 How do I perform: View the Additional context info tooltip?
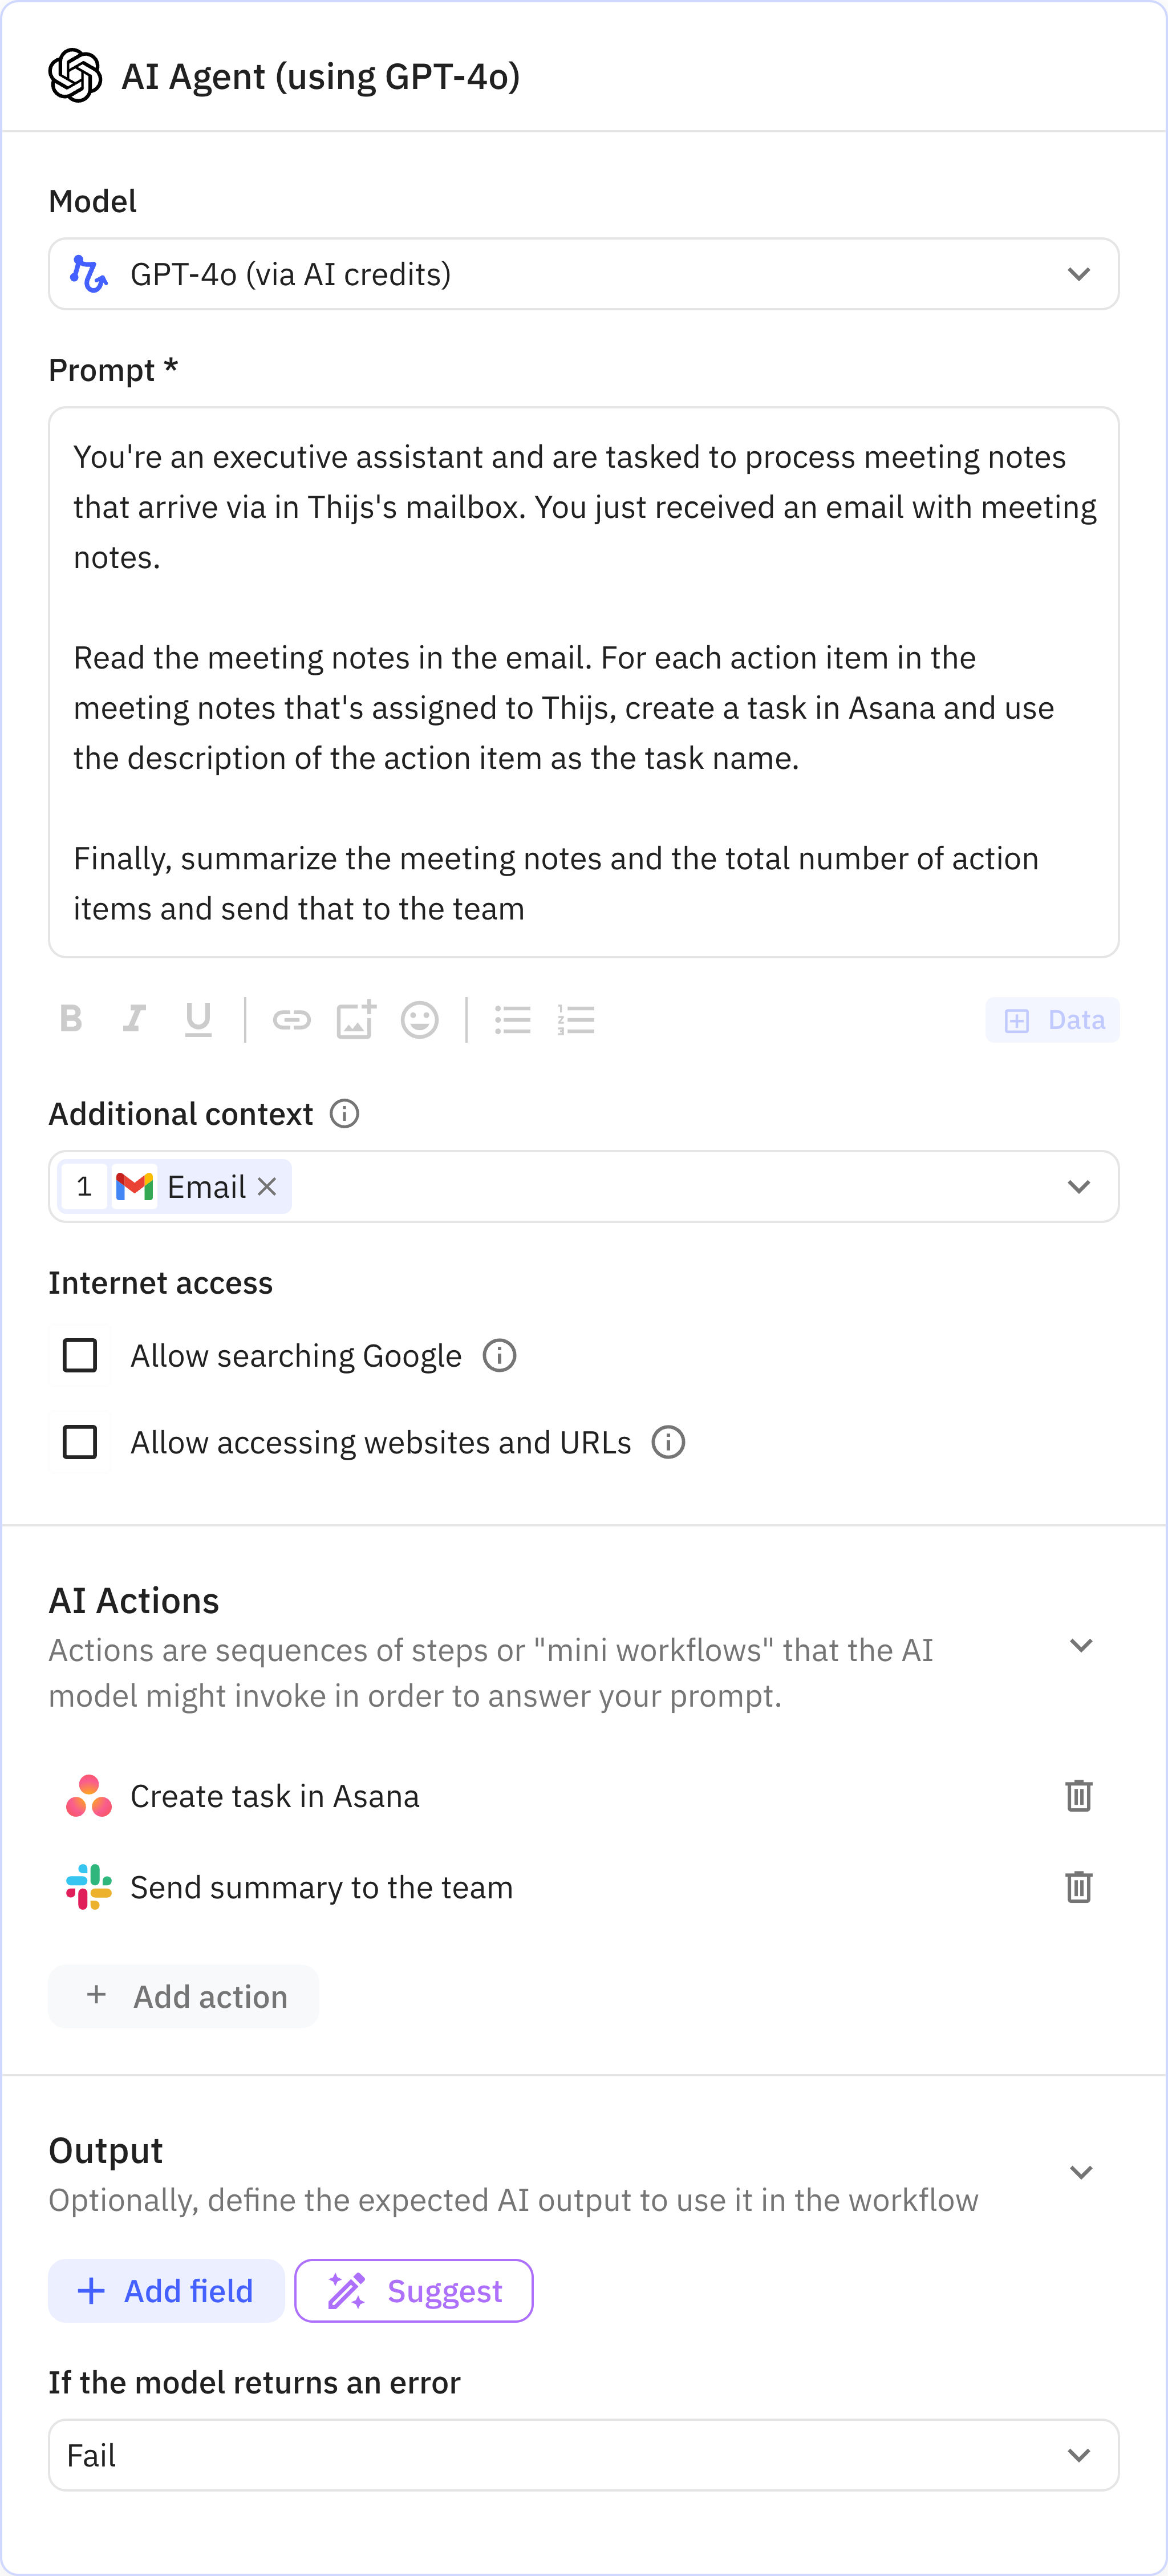tap(344, 1113)
